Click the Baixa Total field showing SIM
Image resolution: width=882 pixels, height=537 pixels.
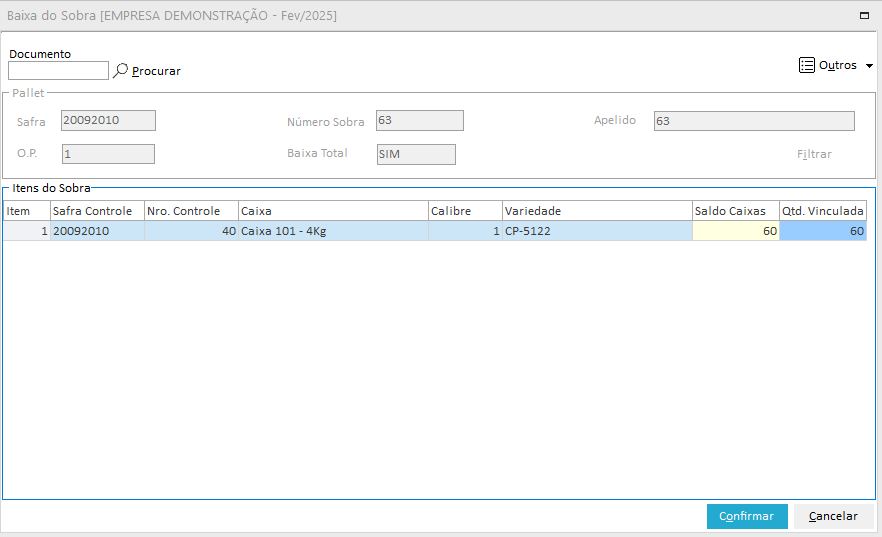[416, 155]
